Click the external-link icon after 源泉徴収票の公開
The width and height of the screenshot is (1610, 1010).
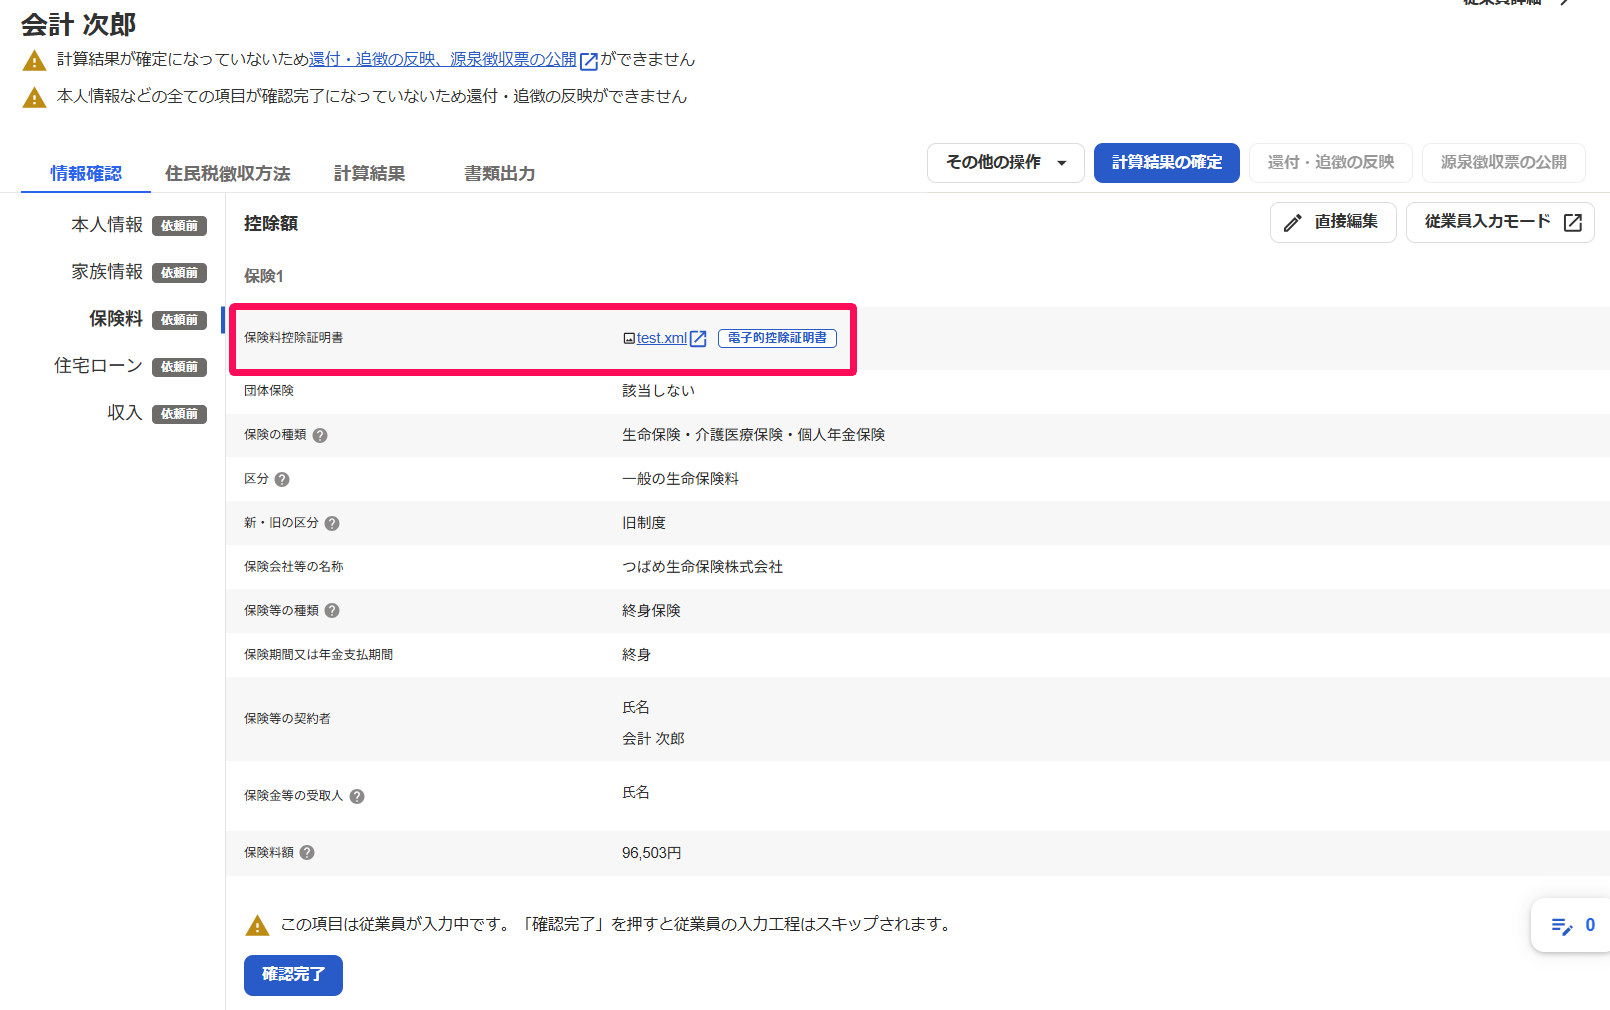(x=589, y=61)
